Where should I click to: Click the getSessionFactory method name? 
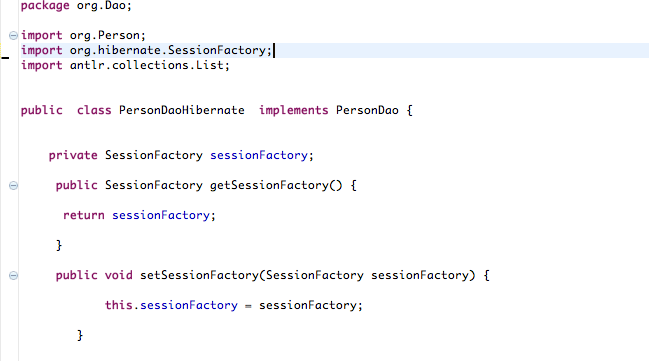[x=269, y=185]
